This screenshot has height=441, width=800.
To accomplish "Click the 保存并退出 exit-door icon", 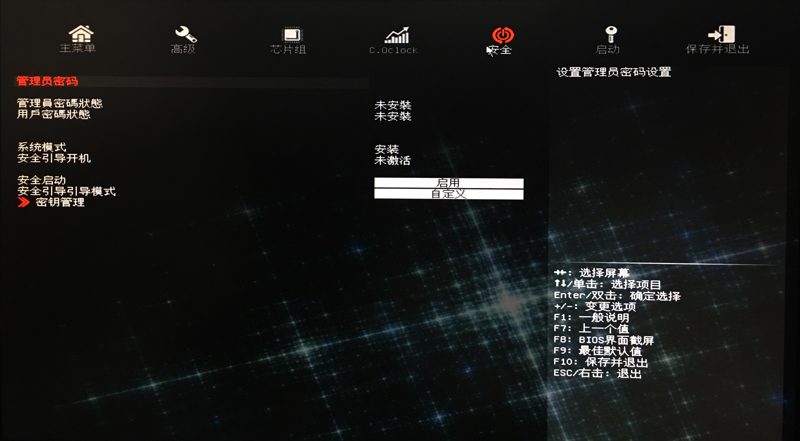I will 721,34.
